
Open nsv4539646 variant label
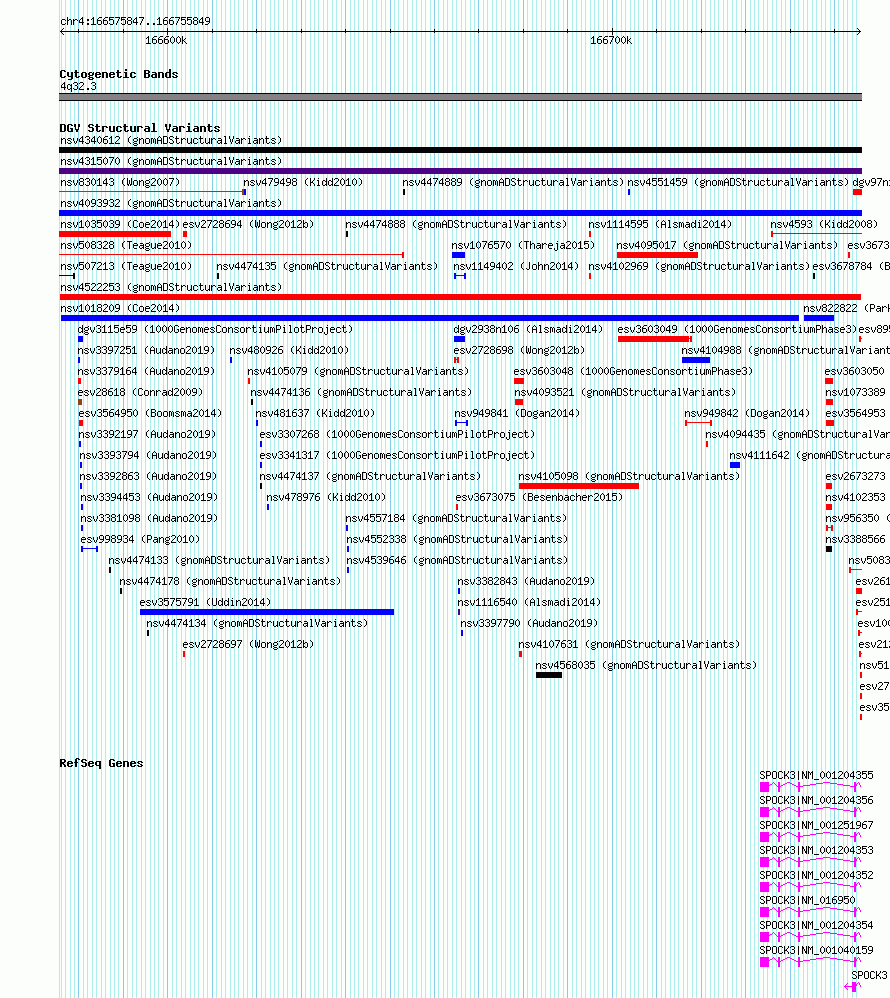(457, 560)
